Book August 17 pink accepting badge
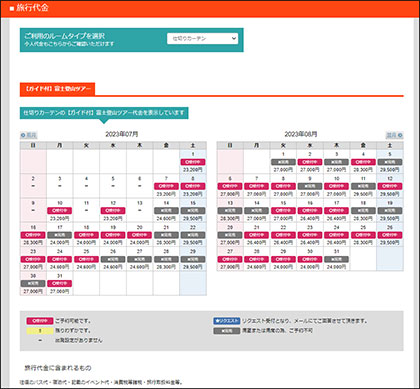This screenshot has height=389, width=420. click(x=336, y=211)
